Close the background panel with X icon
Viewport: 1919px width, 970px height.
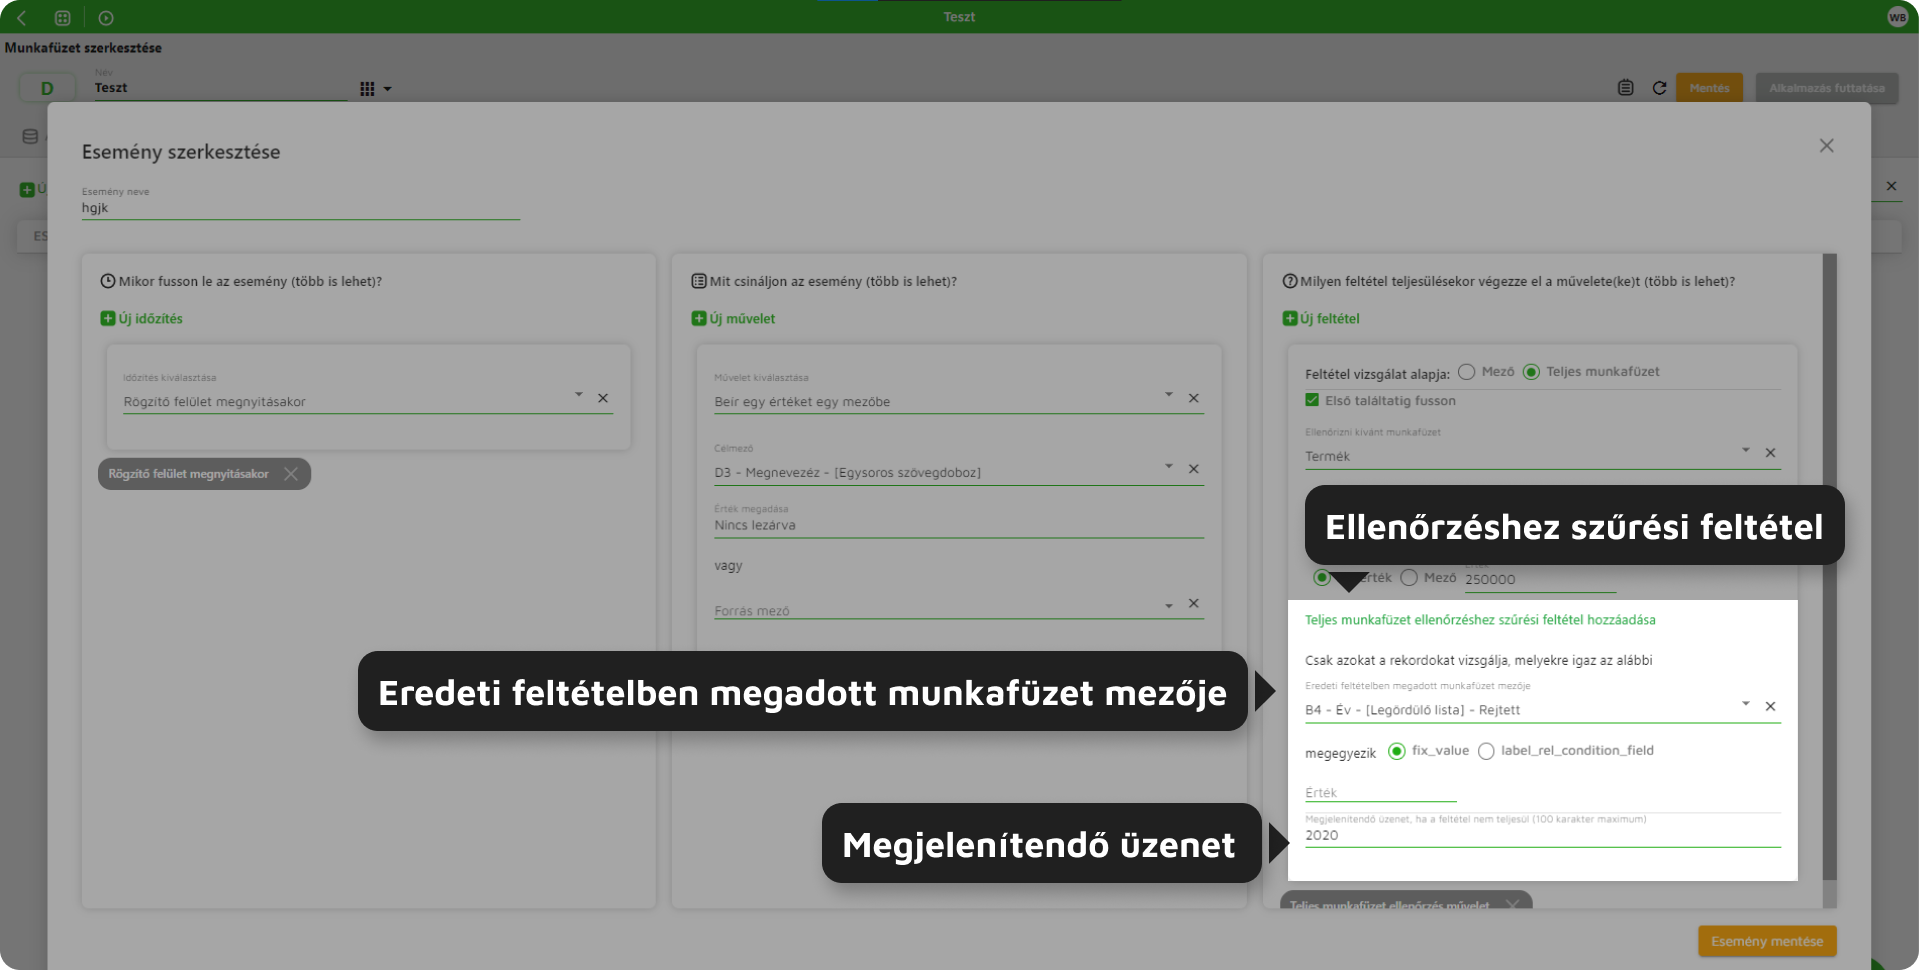click(1891, 186)
